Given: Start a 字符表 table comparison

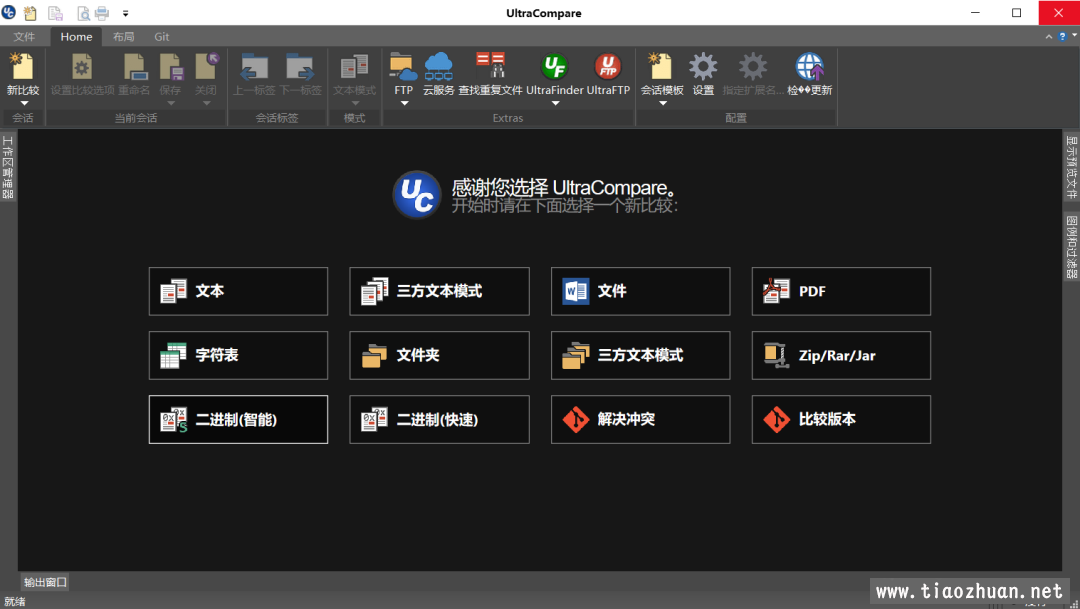Looking at the screenshot, I should point(238,355).
